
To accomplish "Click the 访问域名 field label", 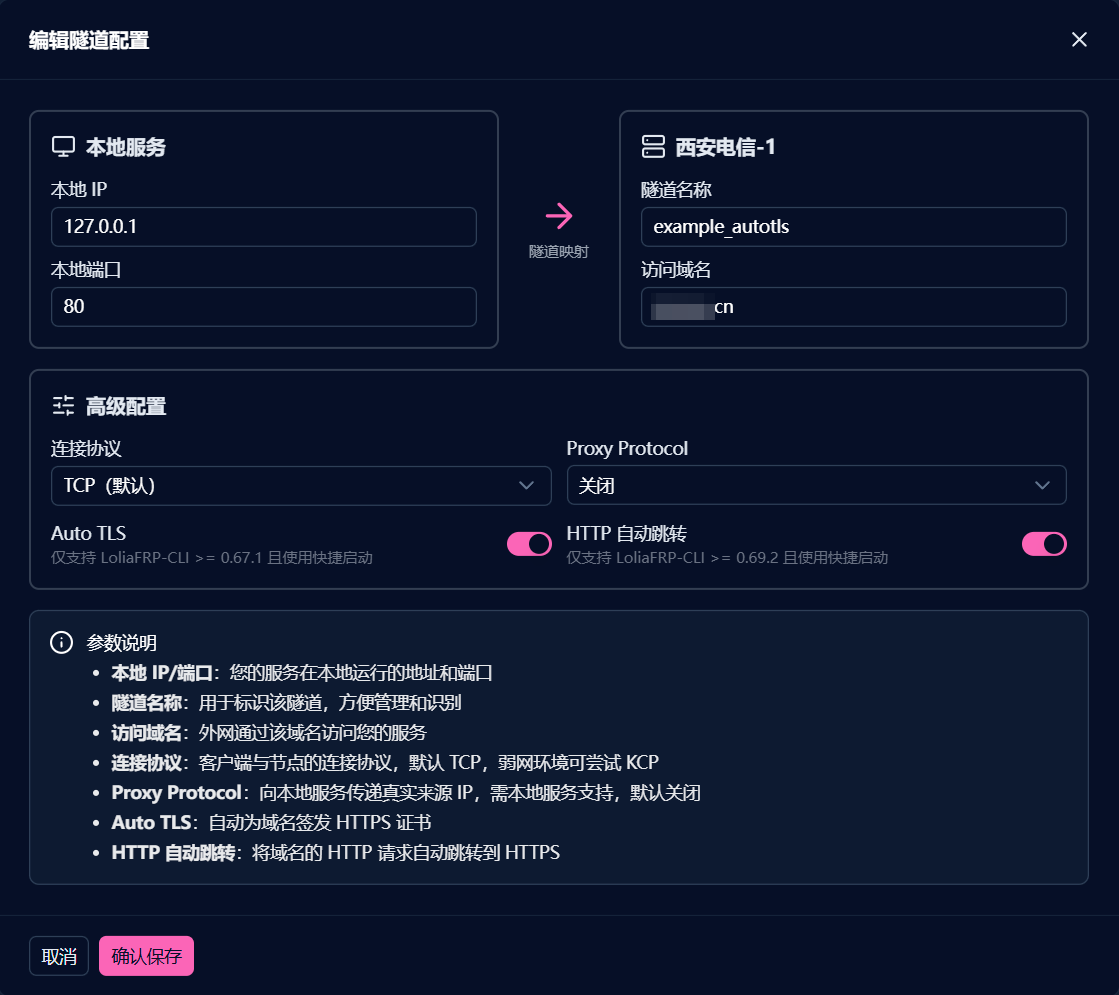I will (676, 269).
